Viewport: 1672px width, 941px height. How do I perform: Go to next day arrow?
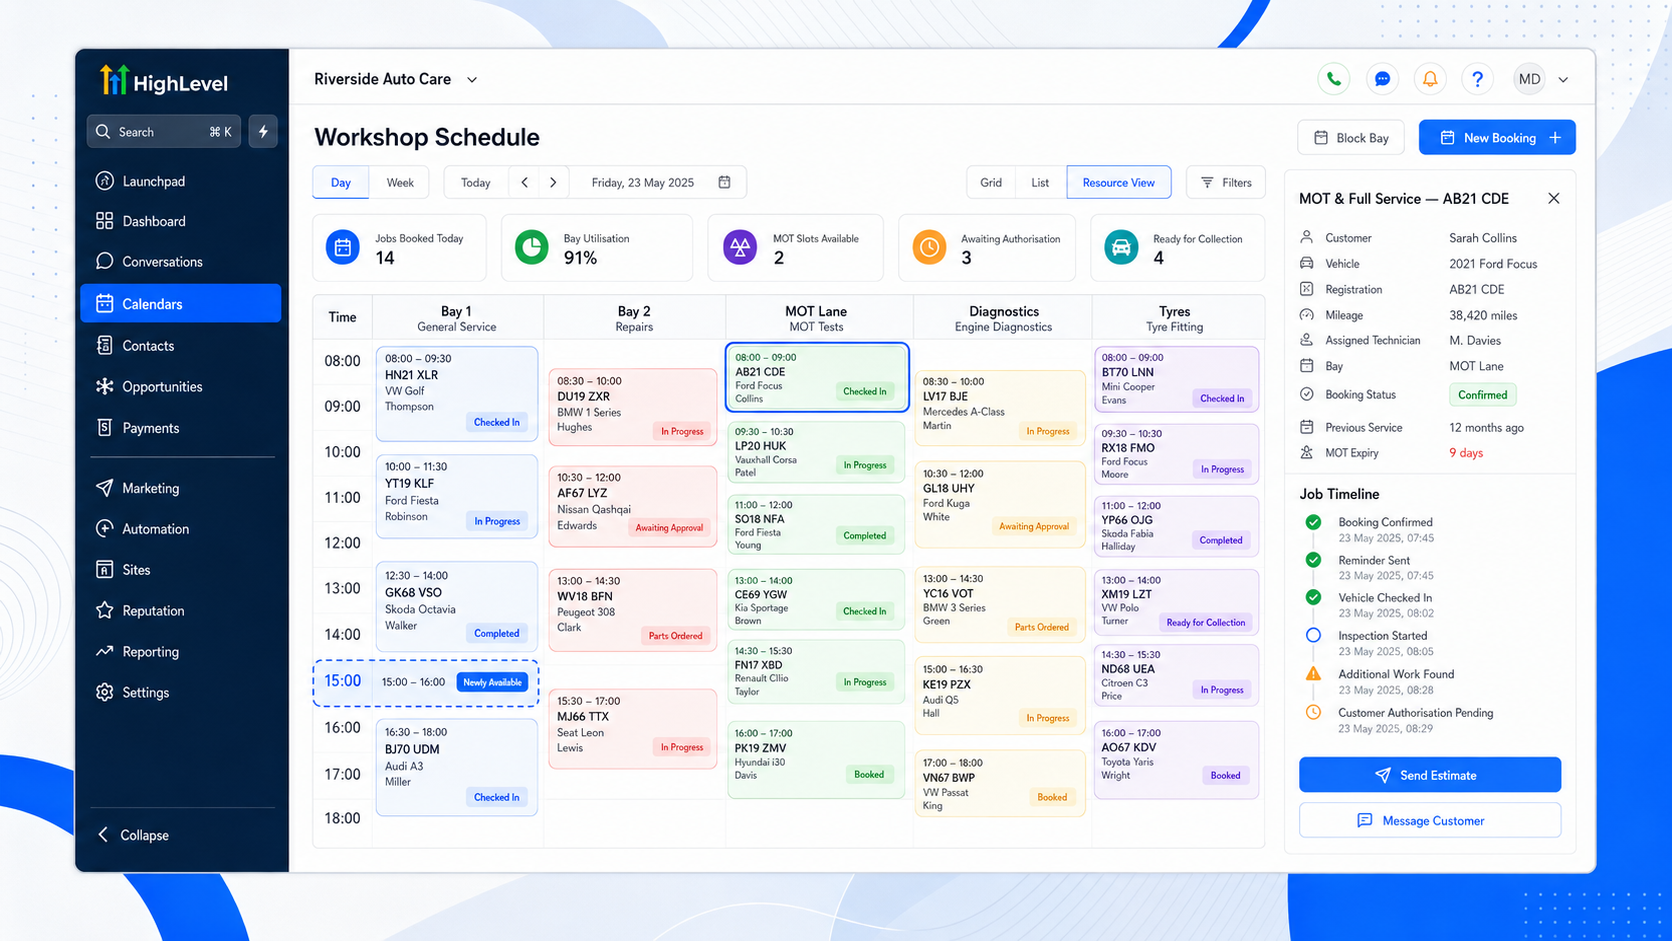553,182
